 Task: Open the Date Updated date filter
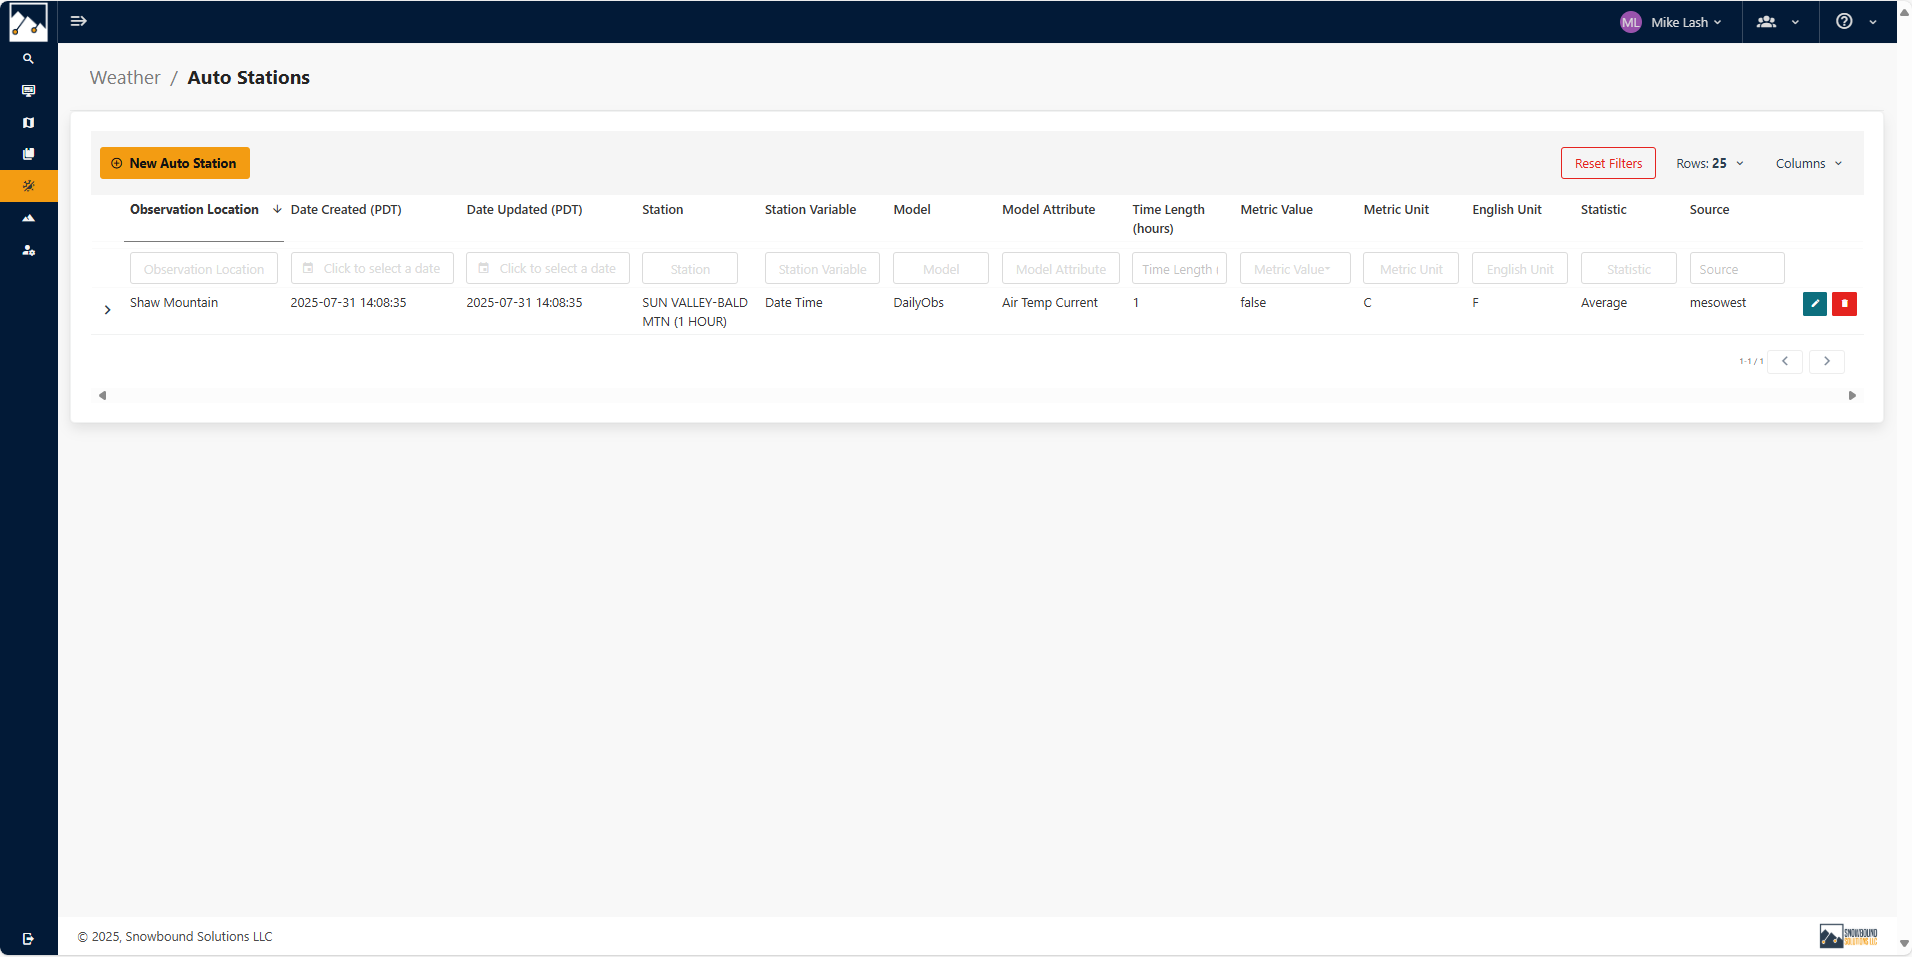pos(548,268)
